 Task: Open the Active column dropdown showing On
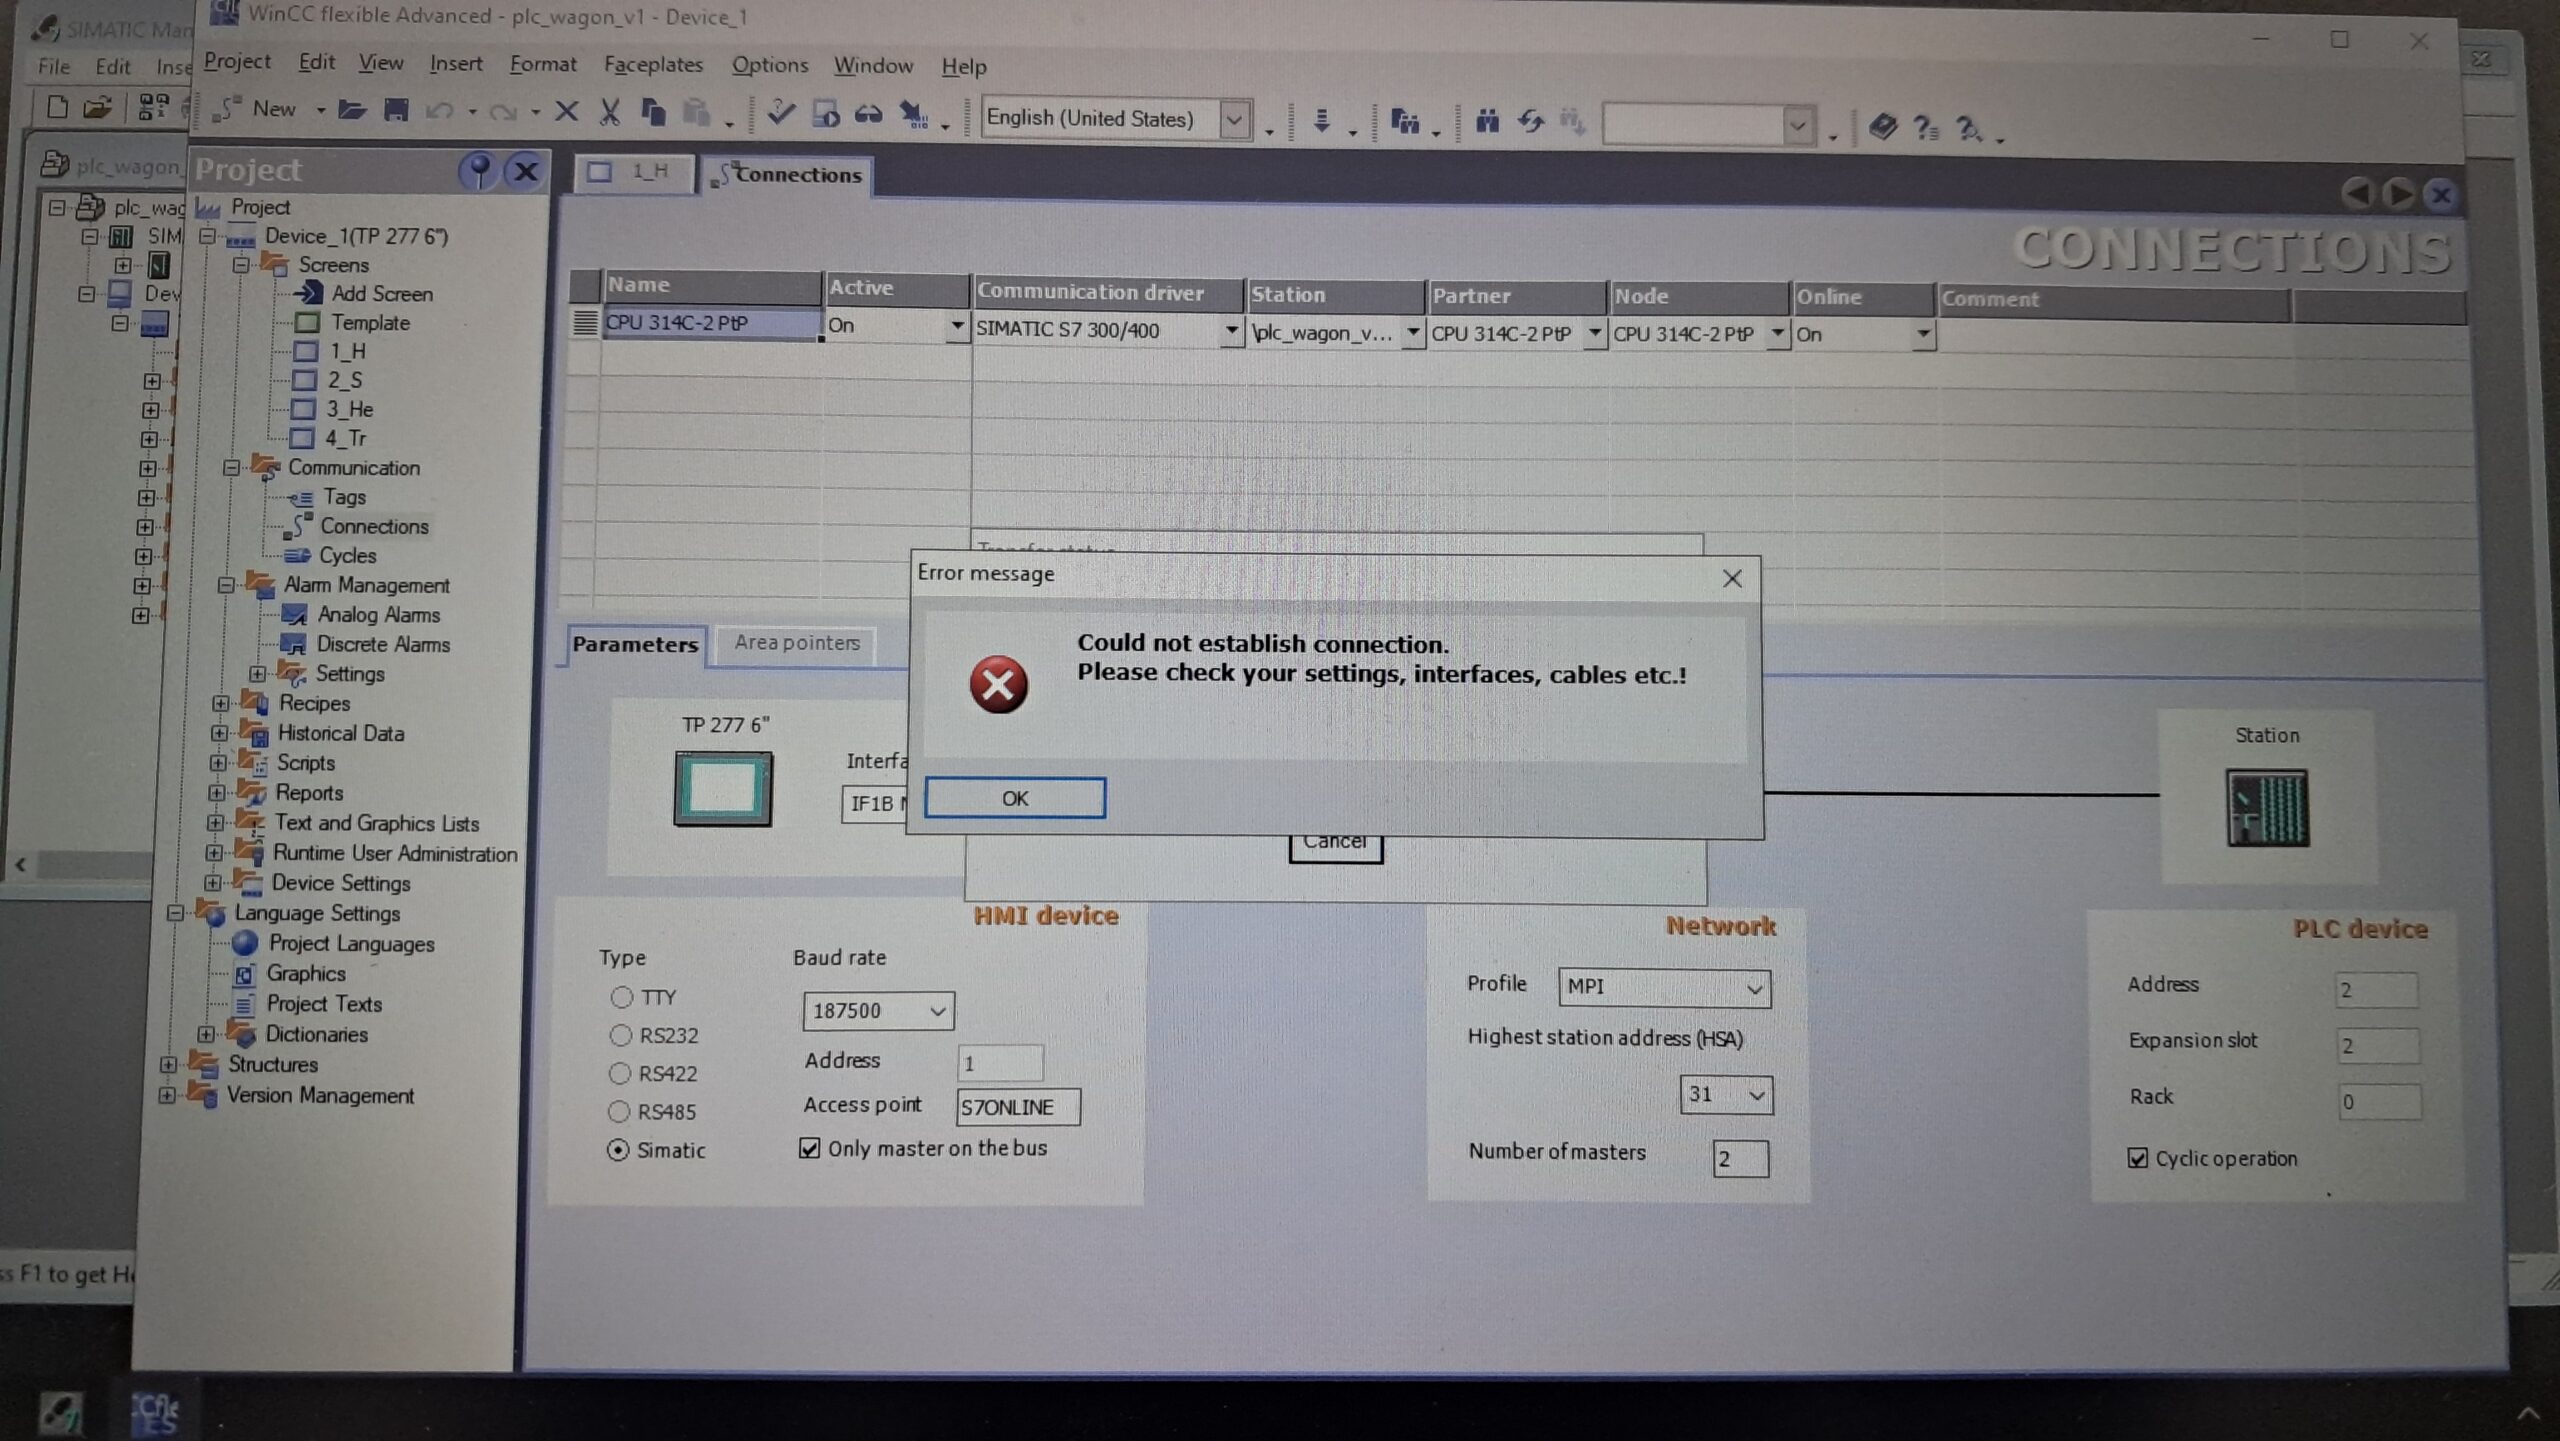[x=957, y=326]
